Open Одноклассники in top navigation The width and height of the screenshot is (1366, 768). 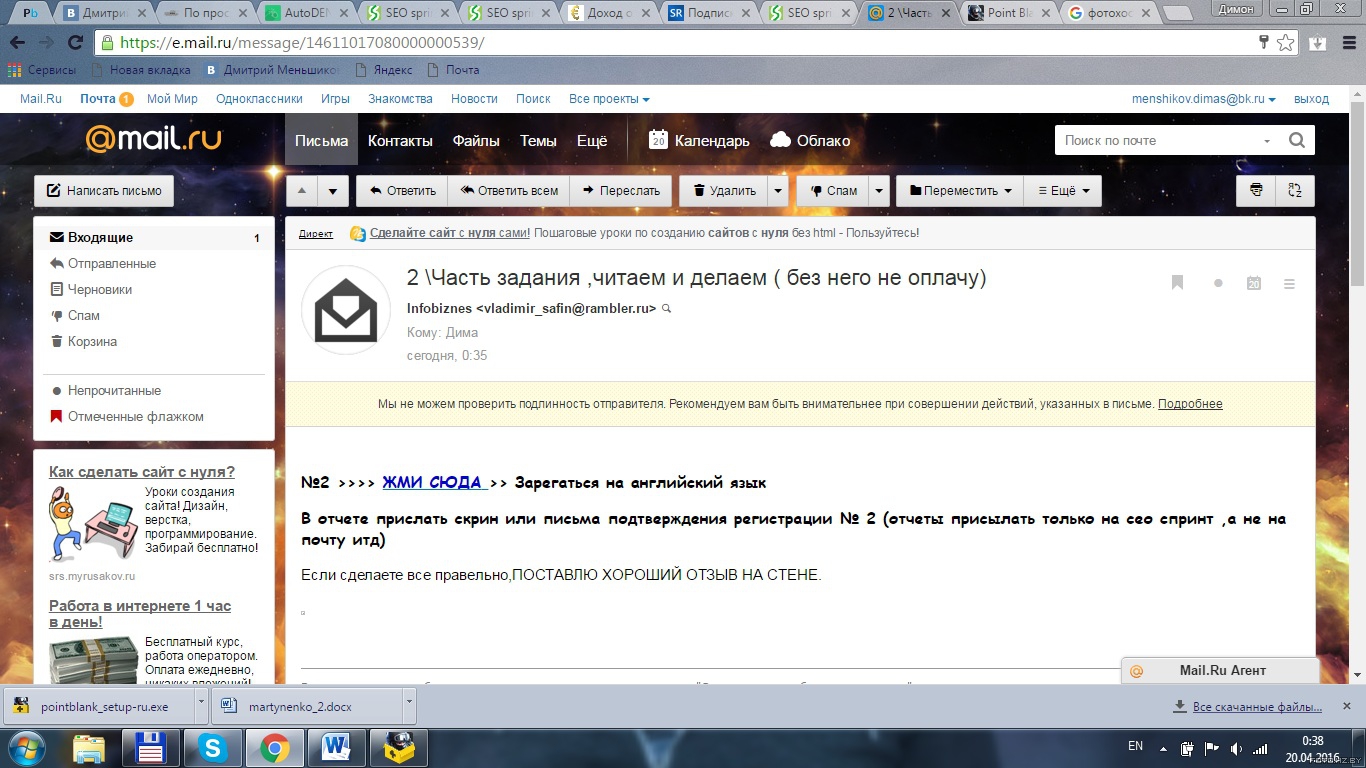[x=259, y=99]
